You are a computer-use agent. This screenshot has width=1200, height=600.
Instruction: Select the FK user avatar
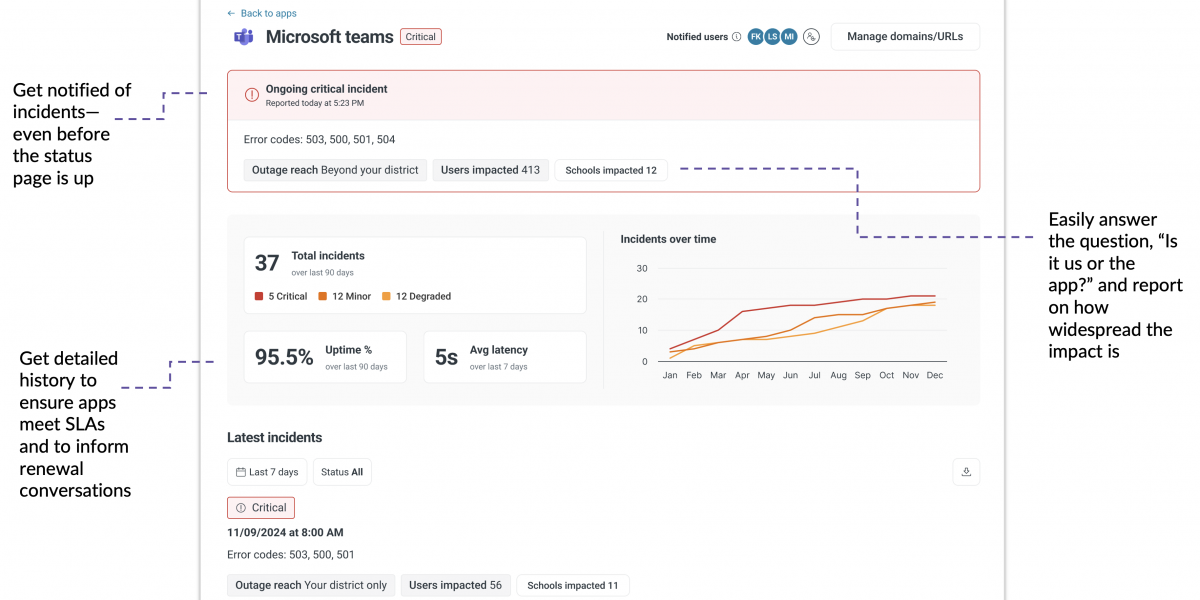(x=756, y=37)
